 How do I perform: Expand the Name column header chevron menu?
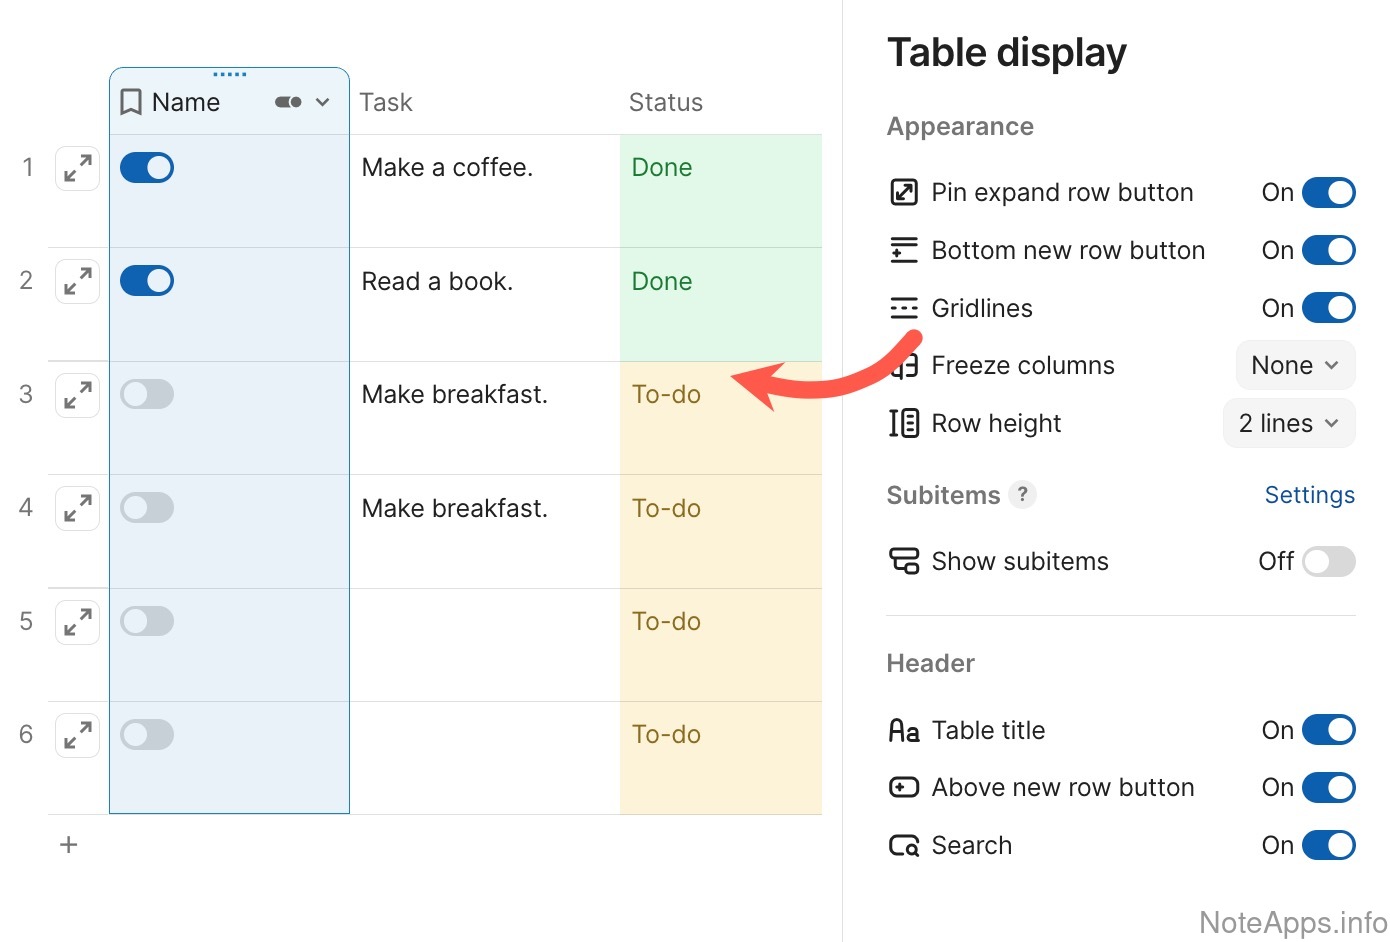pyautogui.click(x=323, y=102)
